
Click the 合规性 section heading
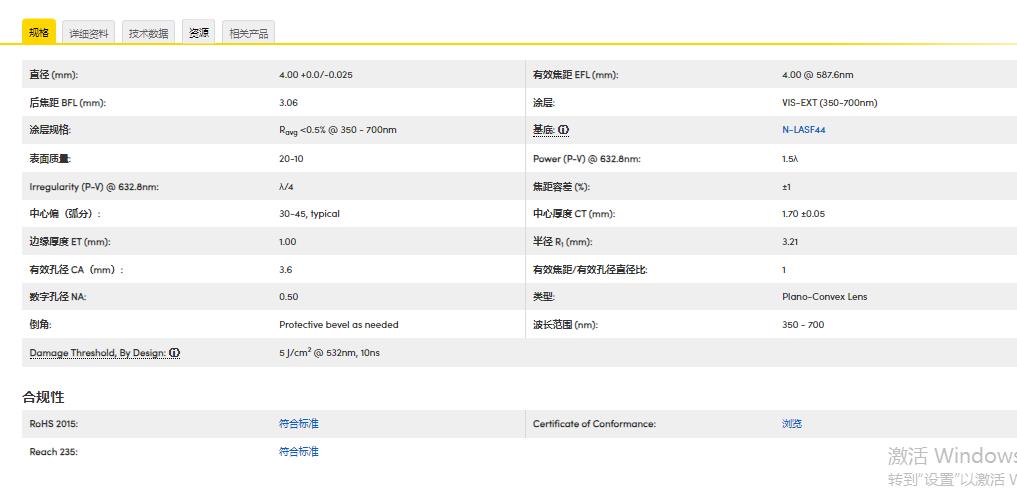(43, 397)
